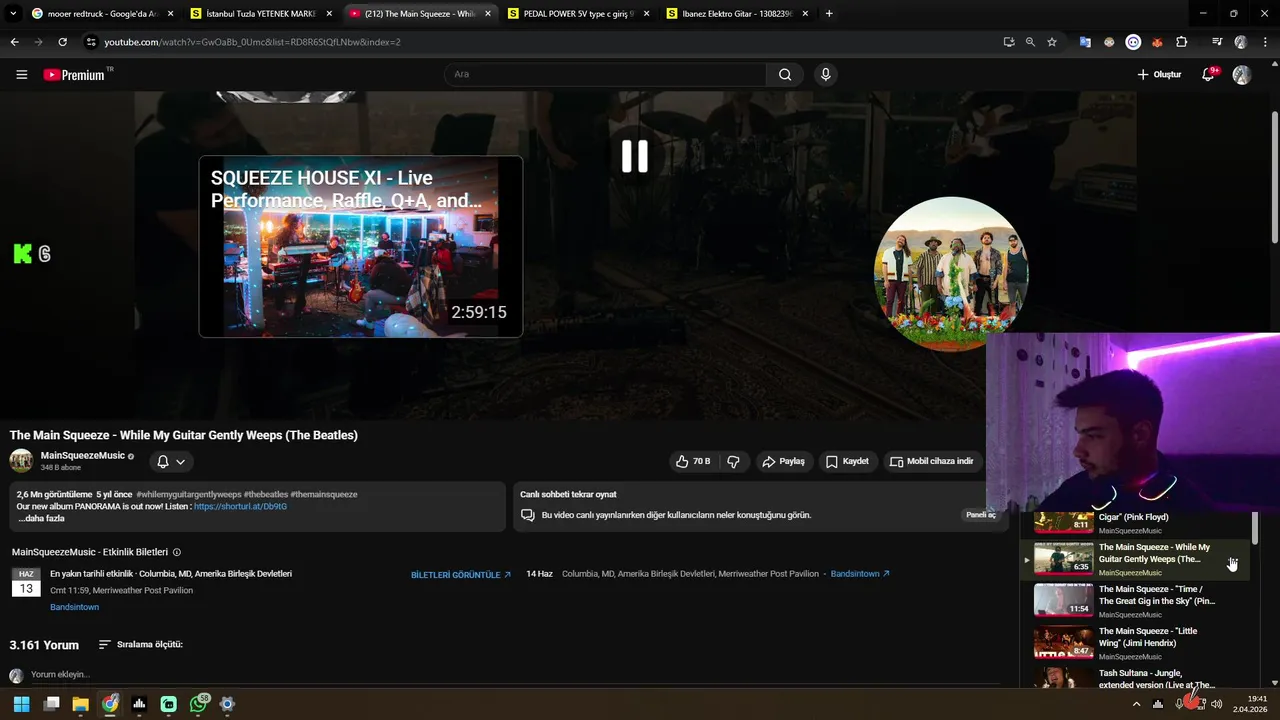The image size is (1280, 720).
Task: Open Chrome tab search dropdown
Action: 12,14
